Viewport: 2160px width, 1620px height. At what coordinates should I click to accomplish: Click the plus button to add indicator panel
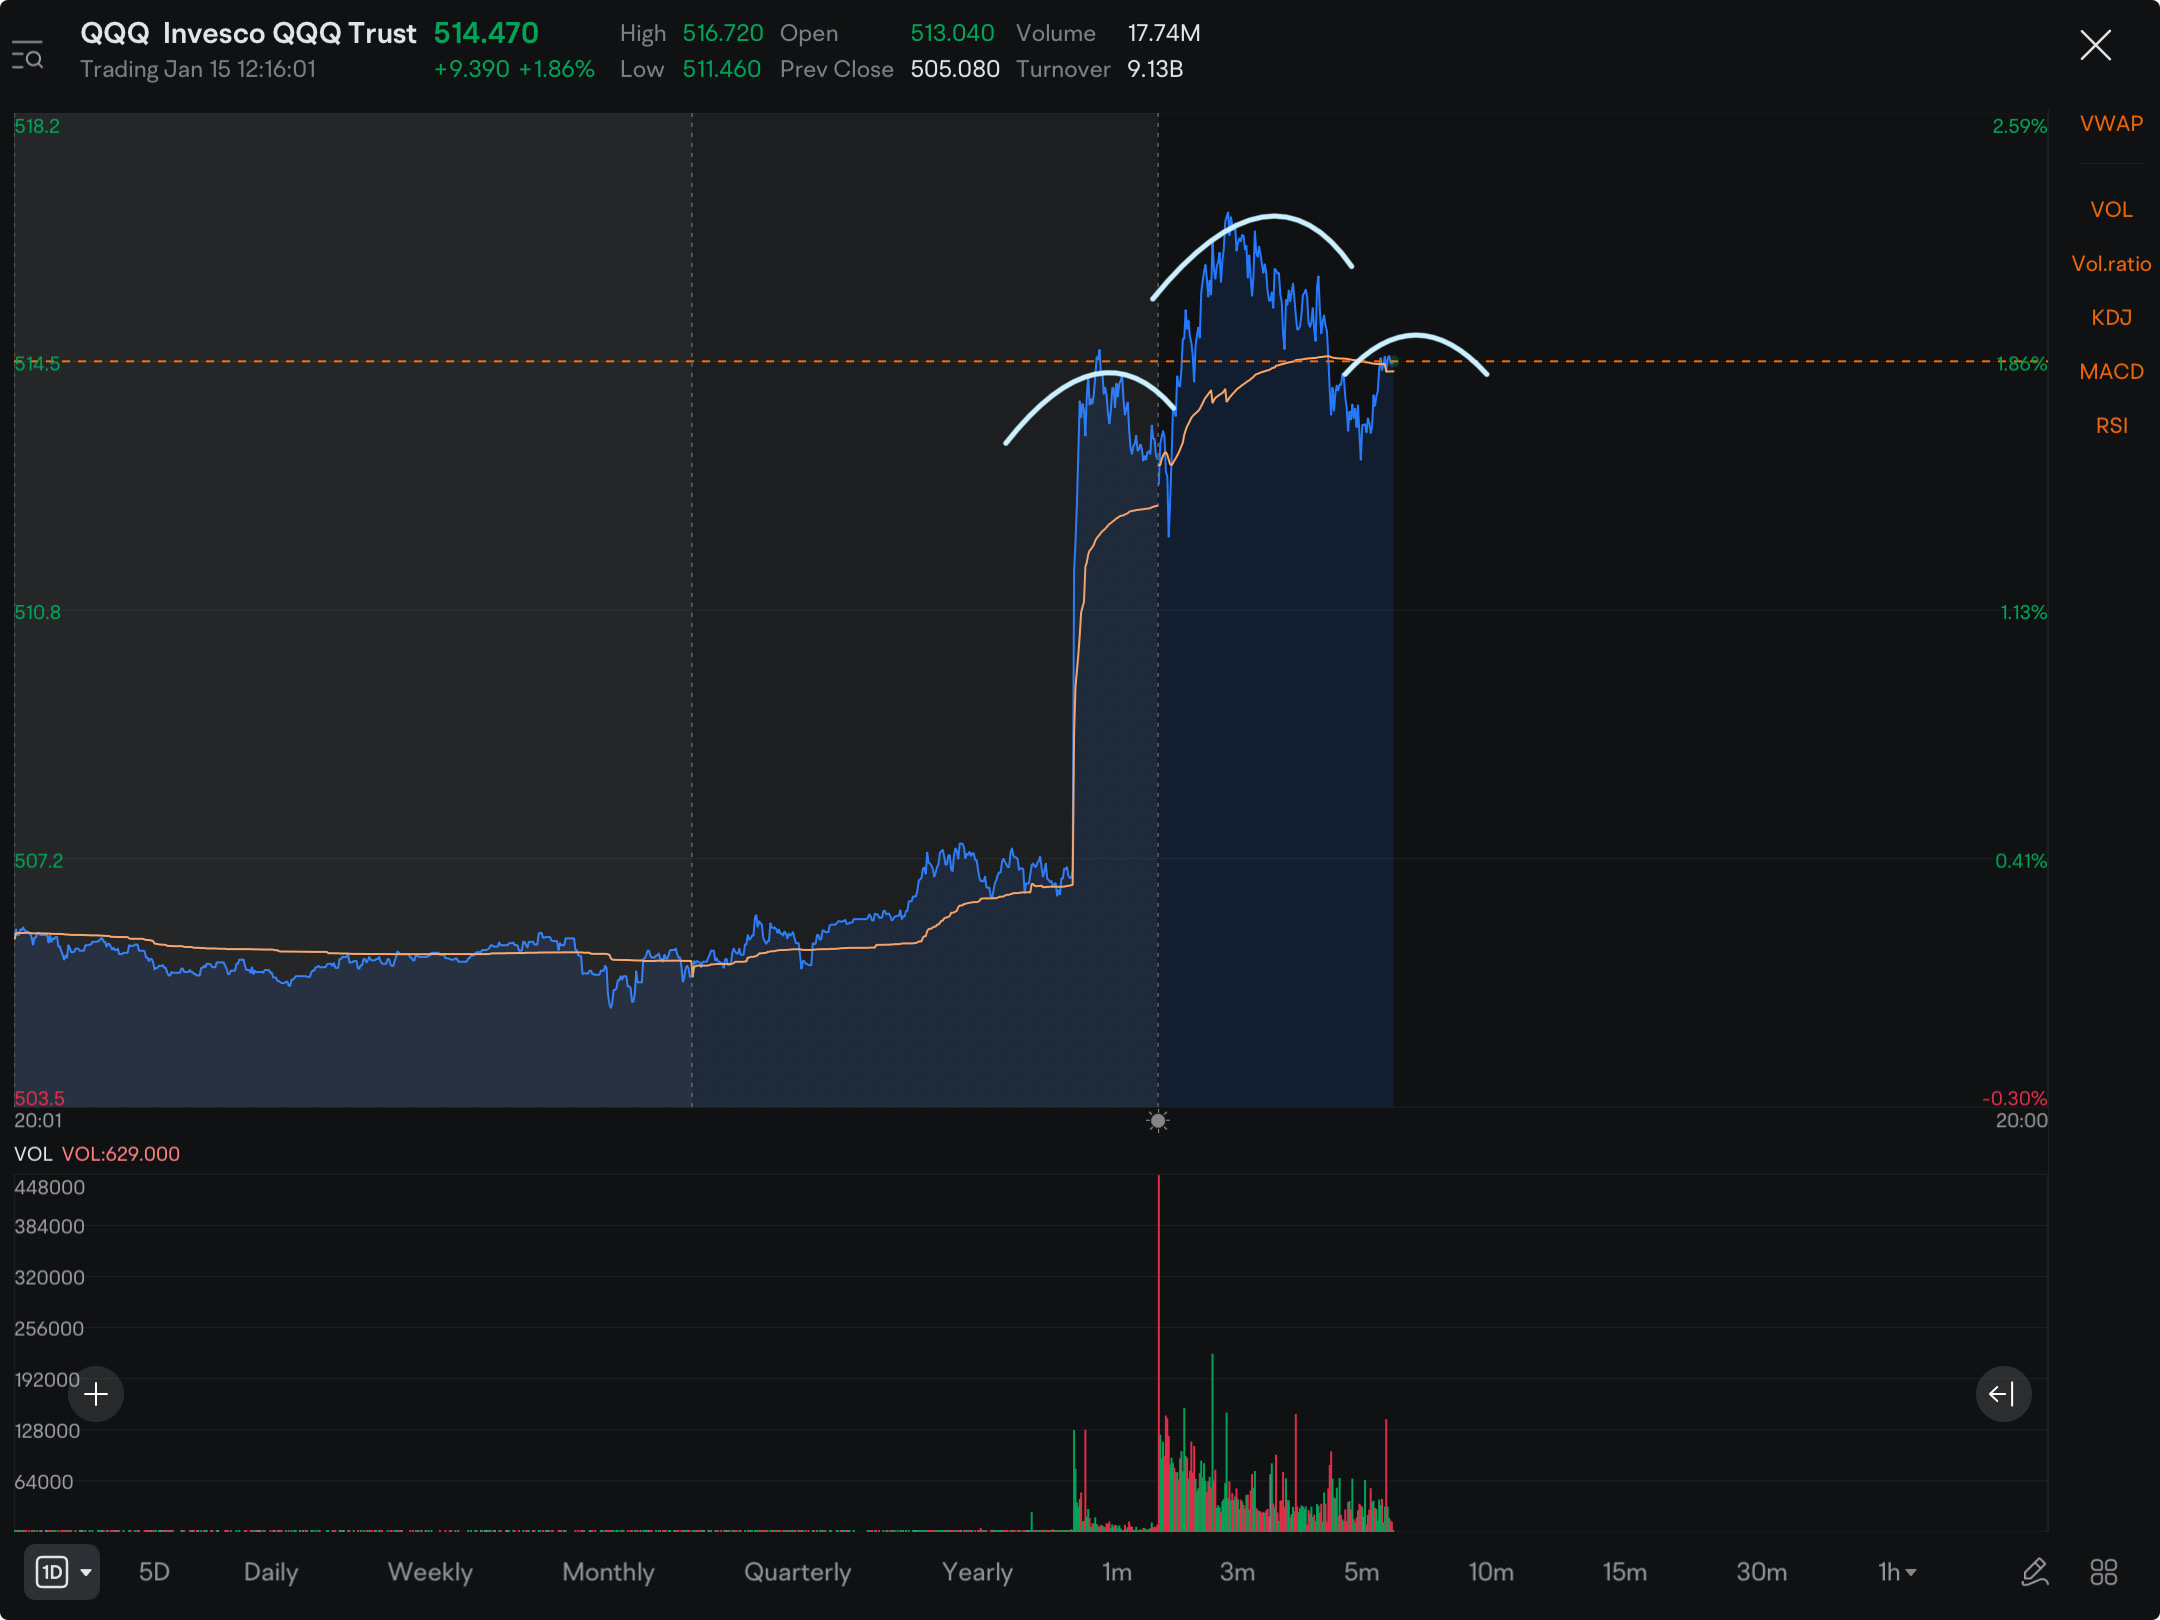[x=96, y=1394]
